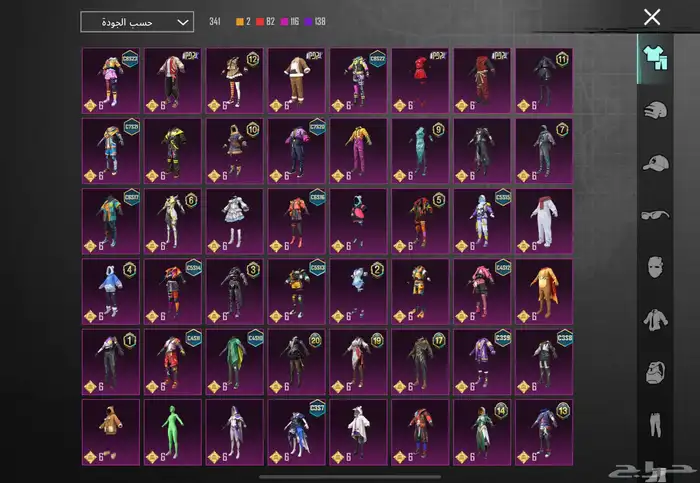Viewport: 700px width, 483px height.
Task: Pick the blue hoodie outfit with badge 4
Action: (x=110, y=291)
